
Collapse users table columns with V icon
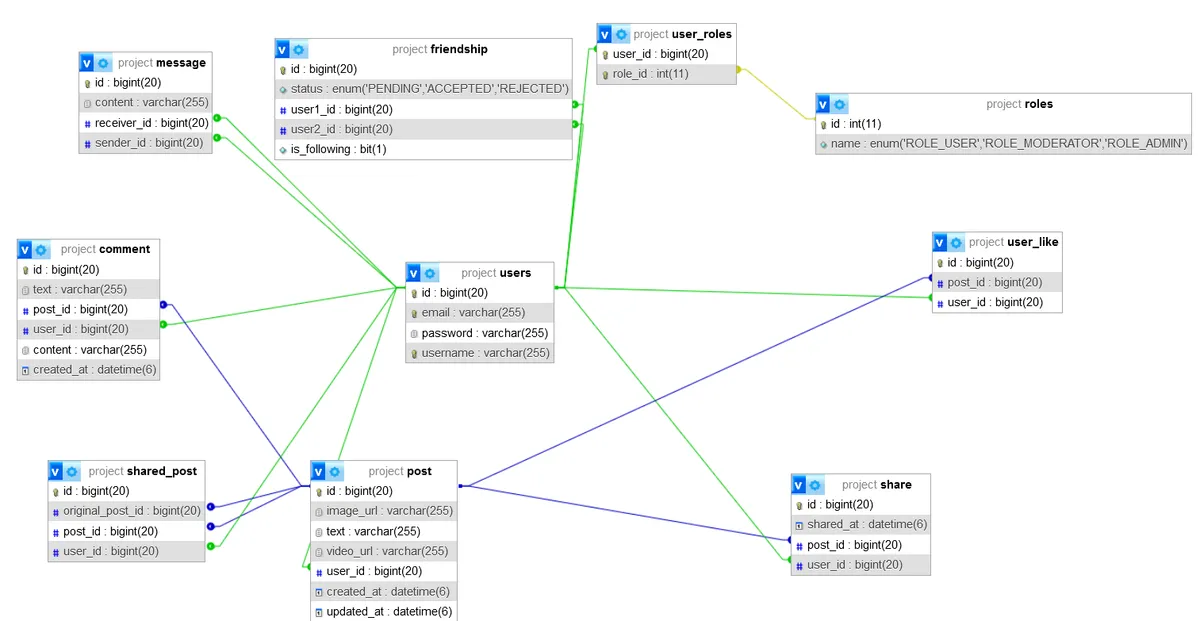[415, 273]
